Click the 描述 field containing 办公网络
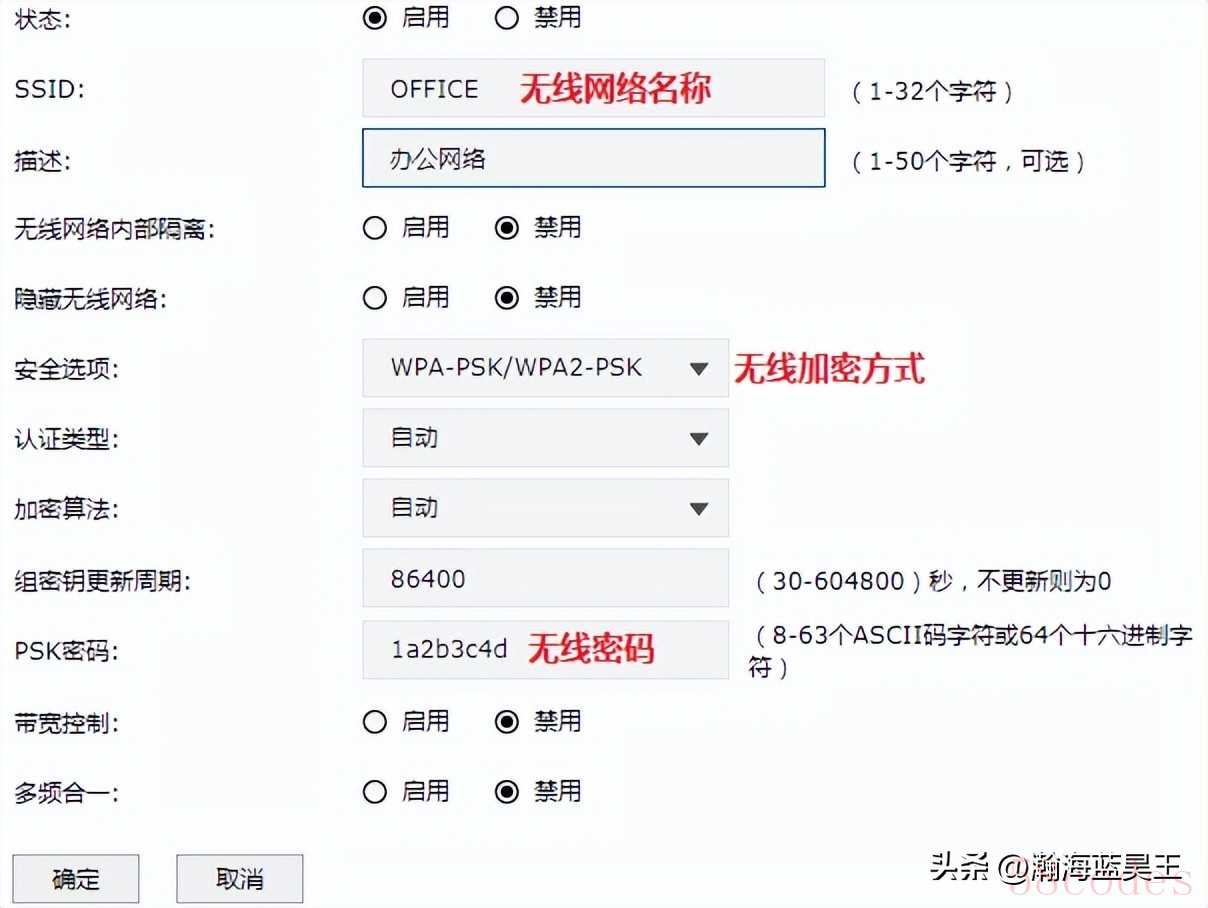1208x908 pixels. coord(593,158)
